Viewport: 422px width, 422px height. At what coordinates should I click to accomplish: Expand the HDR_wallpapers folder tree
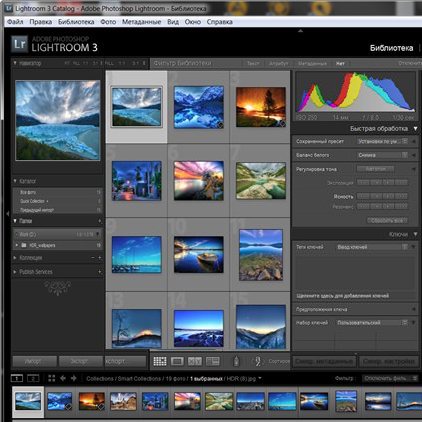(17, 245)
